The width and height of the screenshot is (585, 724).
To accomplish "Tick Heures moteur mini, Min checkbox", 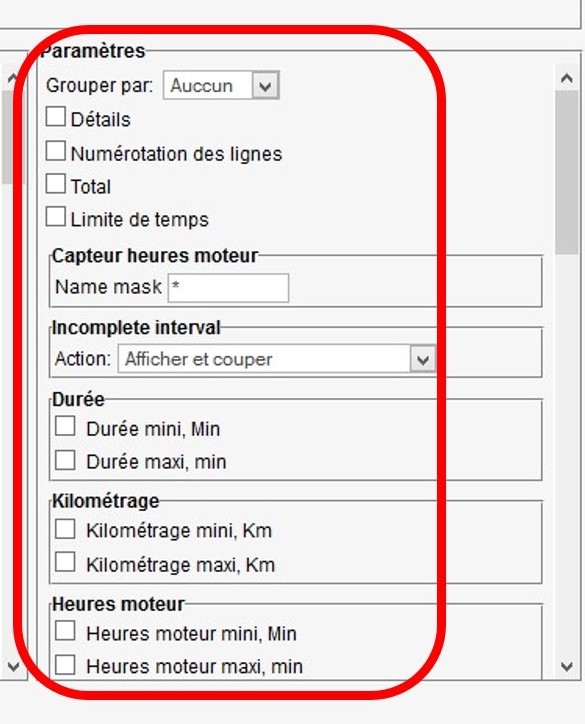I will pos(65,631).
